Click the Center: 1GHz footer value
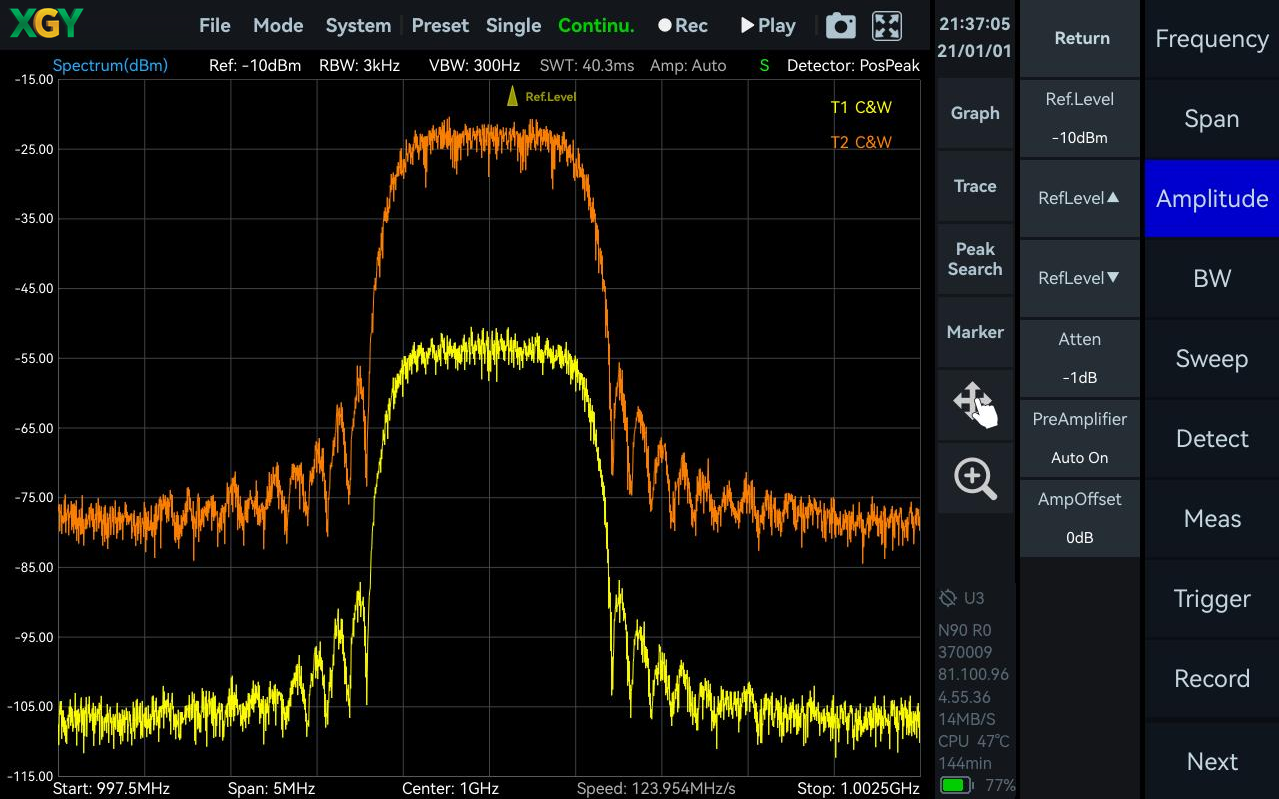The height and width of the screenshot is (799, 1279). [x=450, y=788]
